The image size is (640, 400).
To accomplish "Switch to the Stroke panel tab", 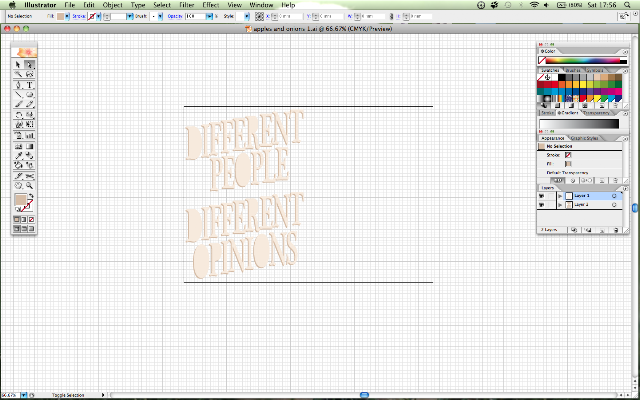I will (547, 113).
